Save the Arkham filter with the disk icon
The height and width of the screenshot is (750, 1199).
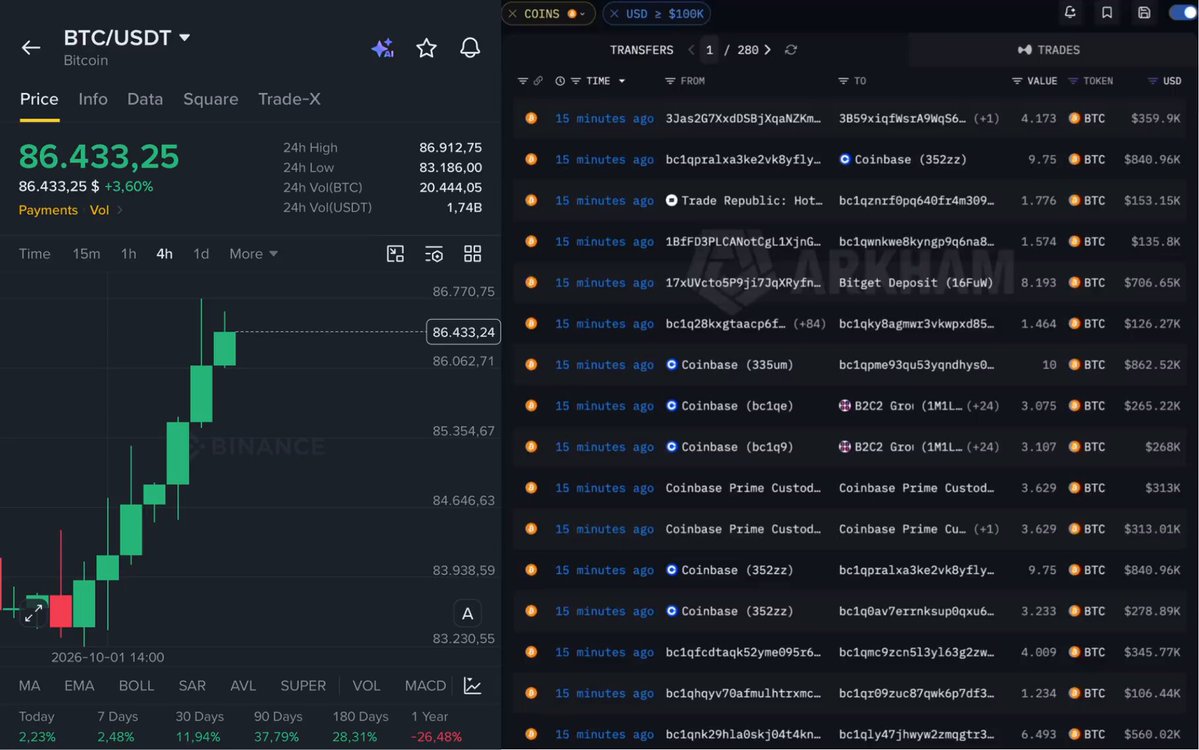coord(1144,12)
